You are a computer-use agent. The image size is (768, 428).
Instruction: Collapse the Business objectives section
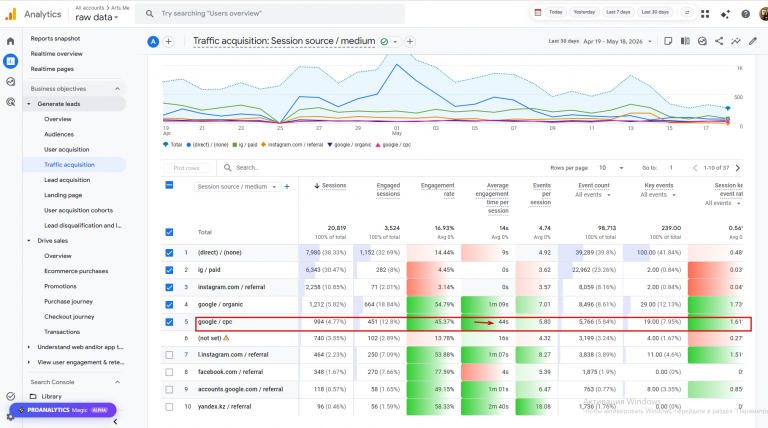coord(117,89)
